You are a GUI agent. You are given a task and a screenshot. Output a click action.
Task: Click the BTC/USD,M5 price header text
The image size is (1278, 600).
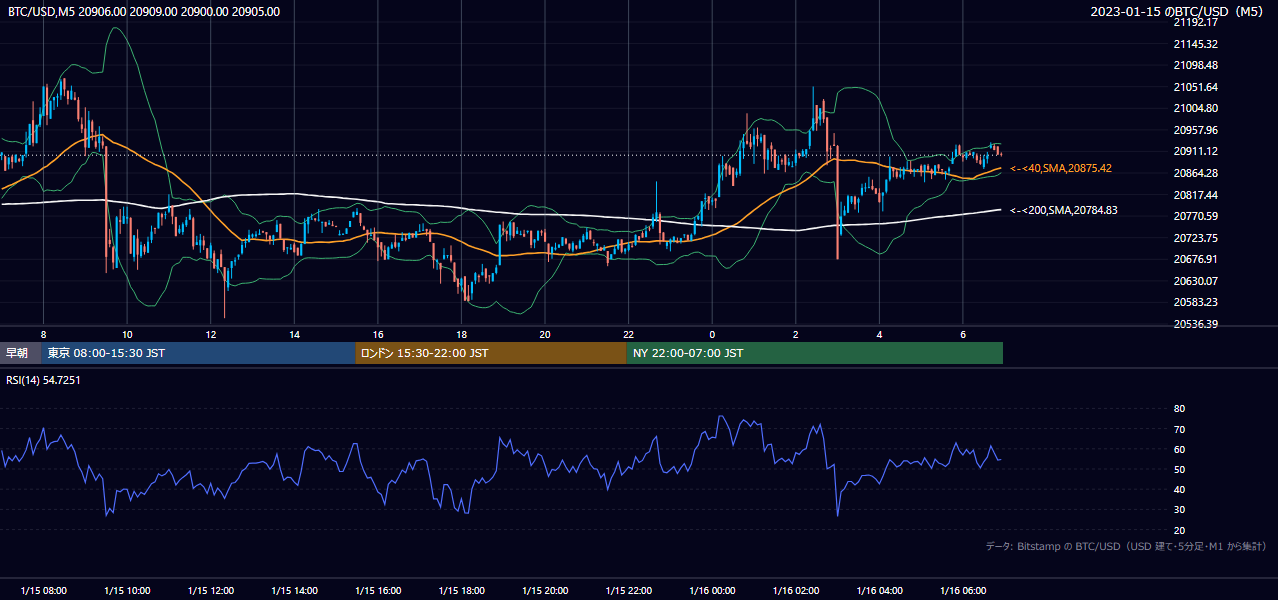[x=144, y=12]
